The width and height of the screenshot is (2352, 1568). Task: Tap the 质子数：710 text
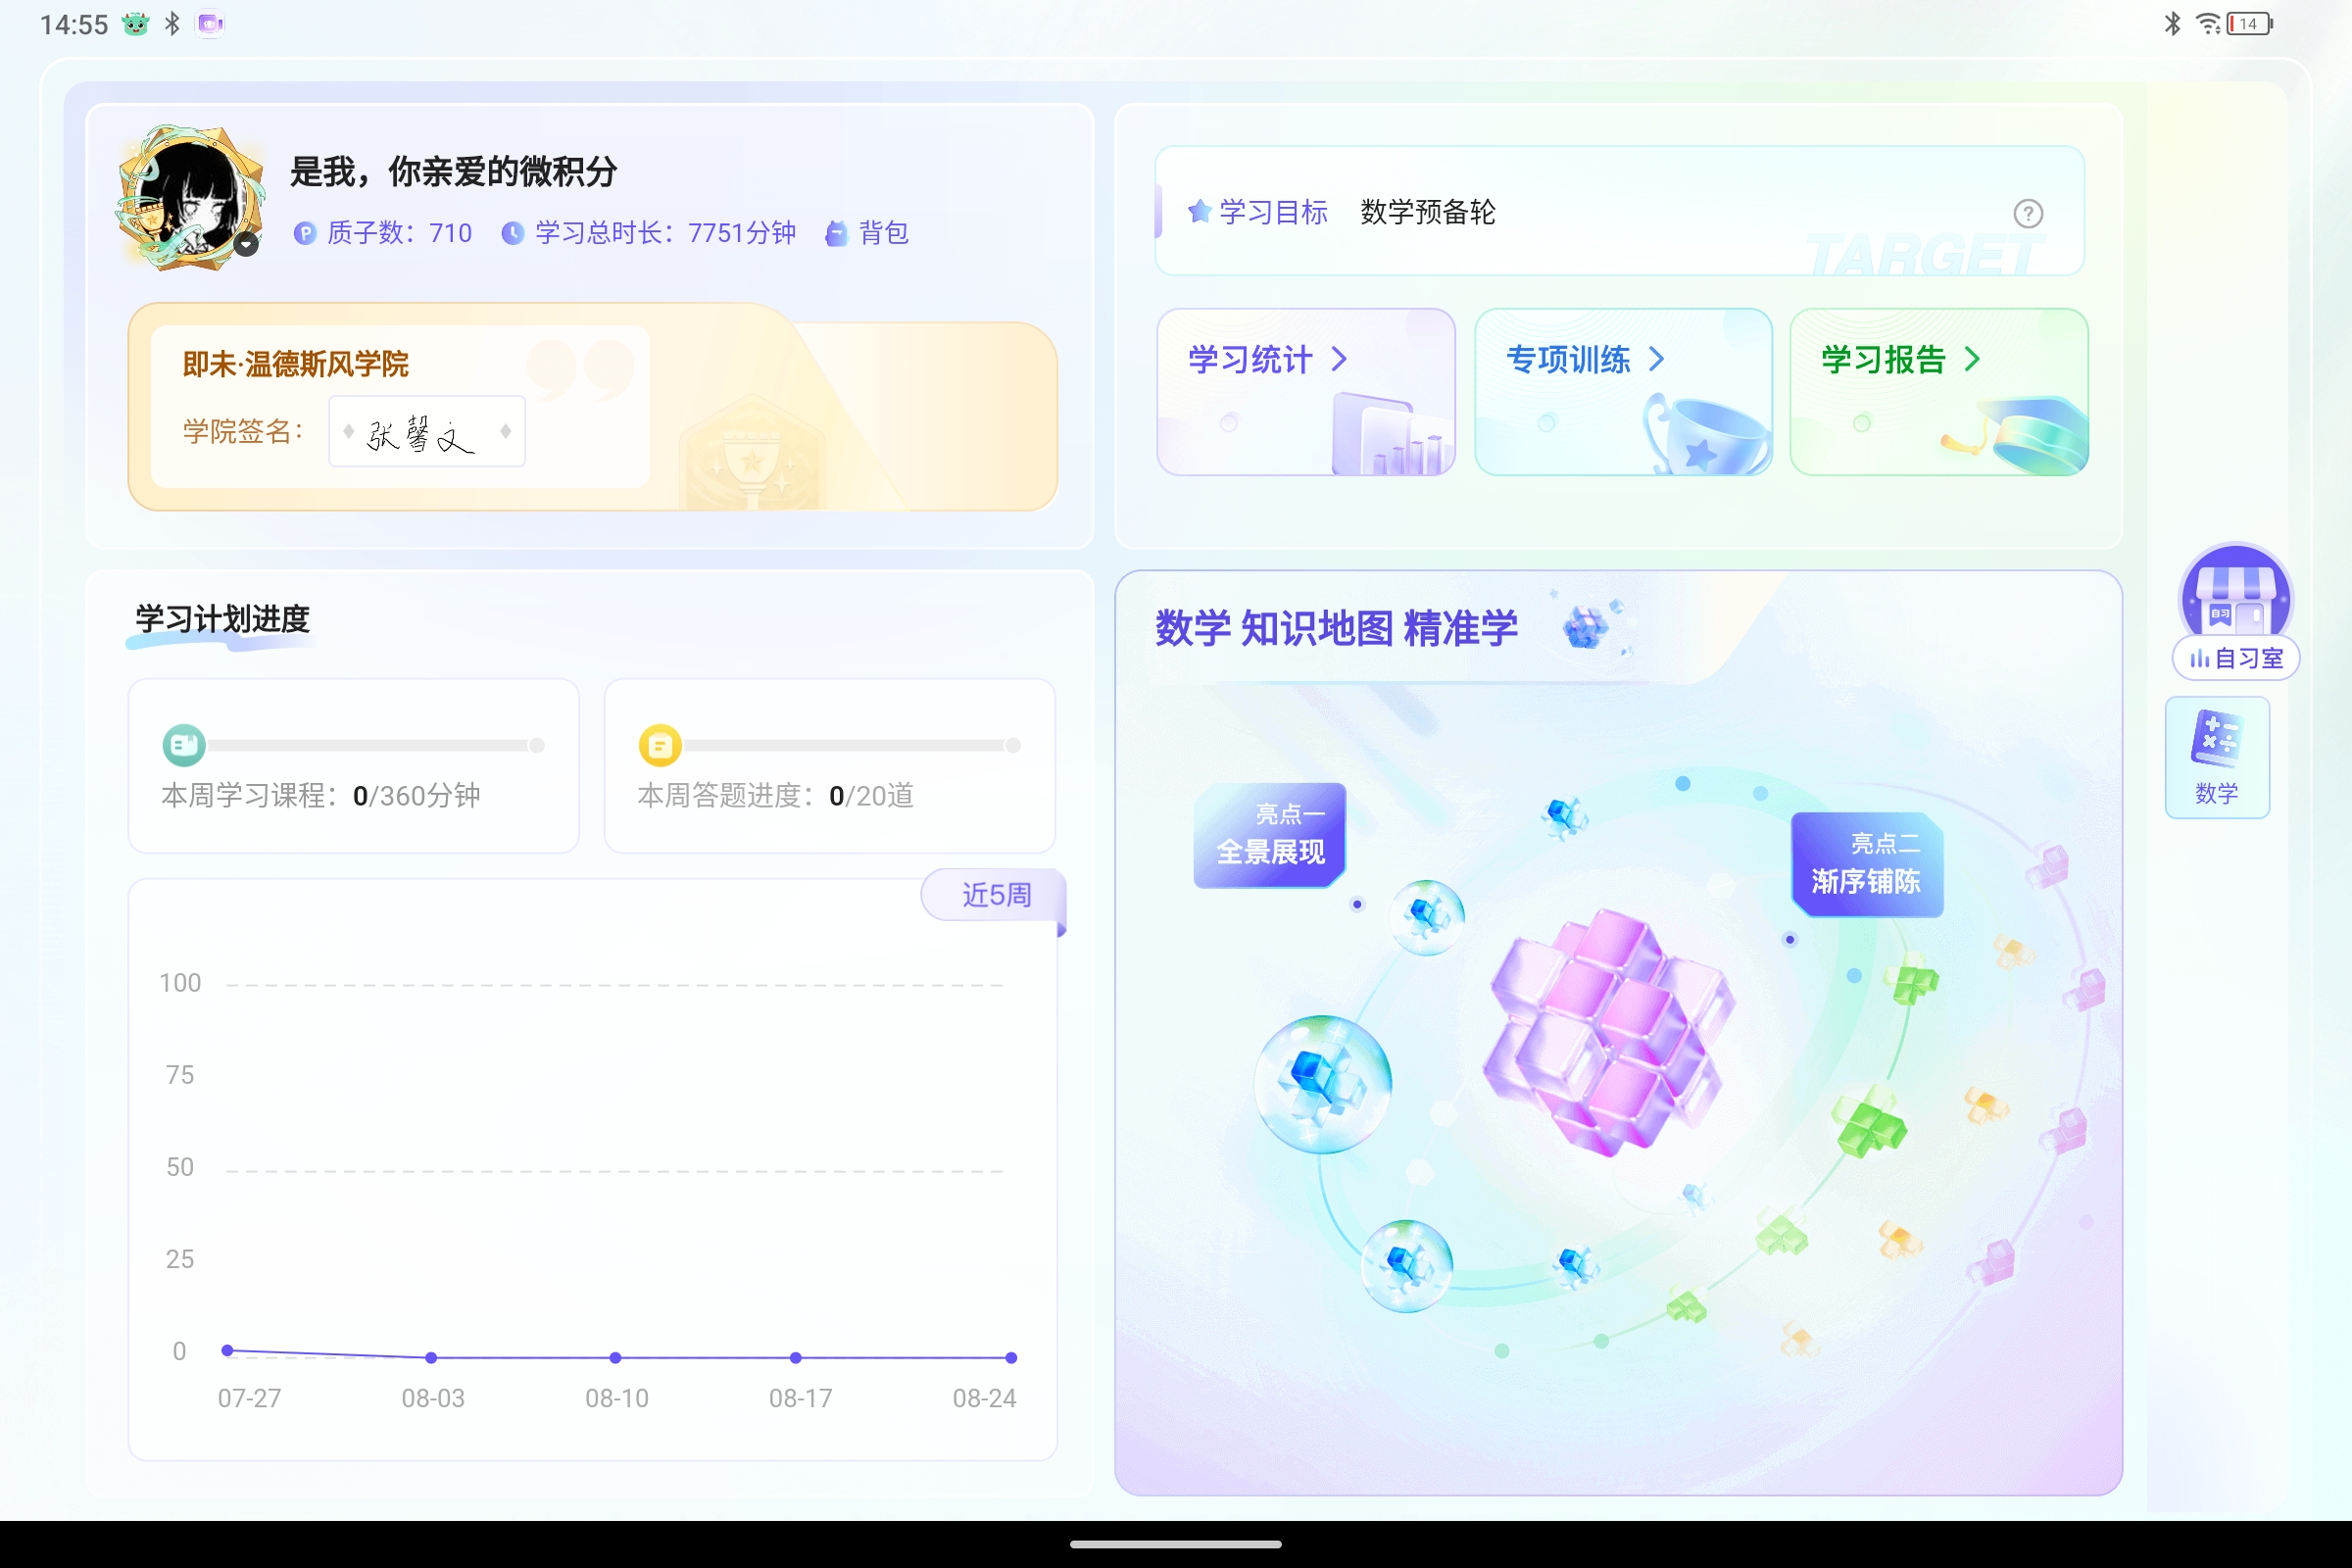click(x=399, y=233)
